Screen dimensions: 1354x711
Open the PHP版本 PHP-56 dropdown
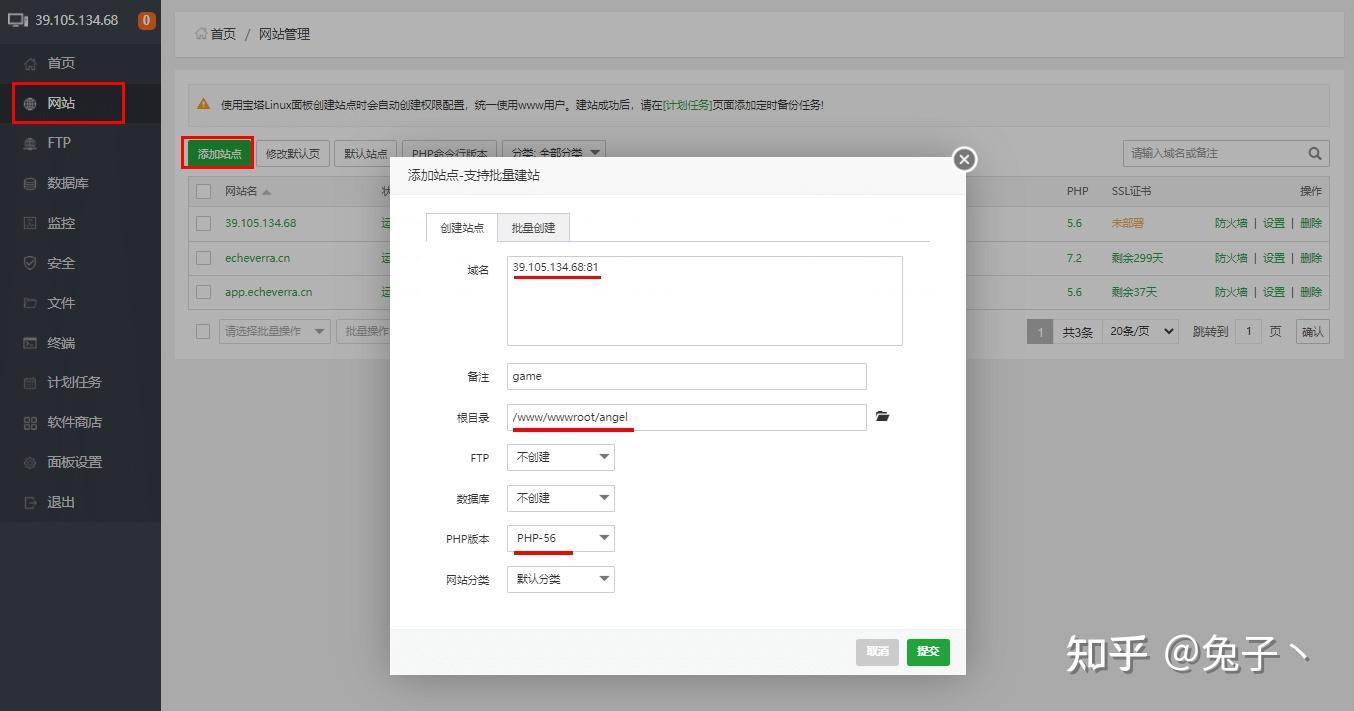[561, 538]
